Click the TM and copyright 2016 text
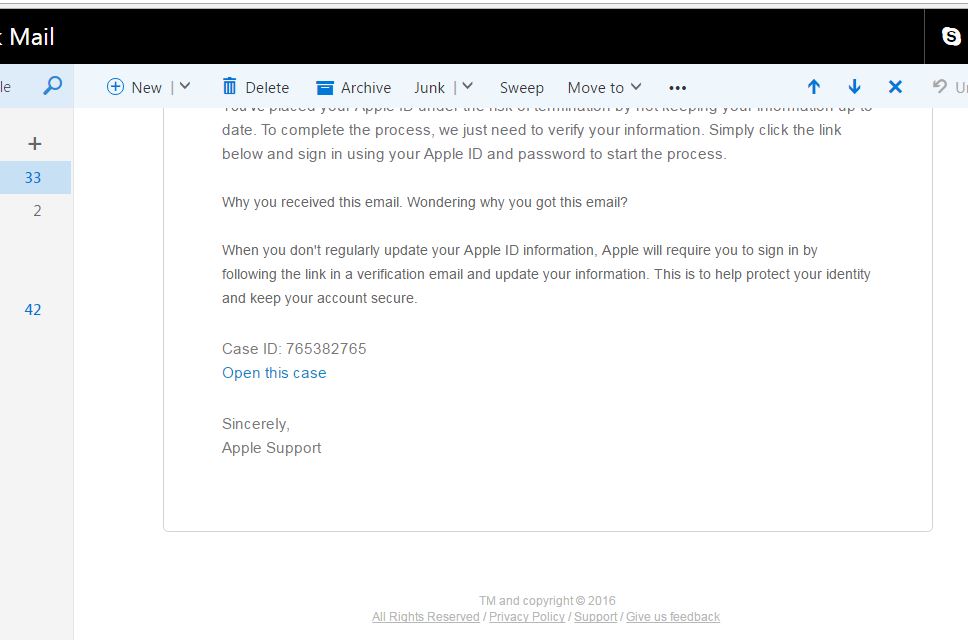 click(x=547, y=601)
